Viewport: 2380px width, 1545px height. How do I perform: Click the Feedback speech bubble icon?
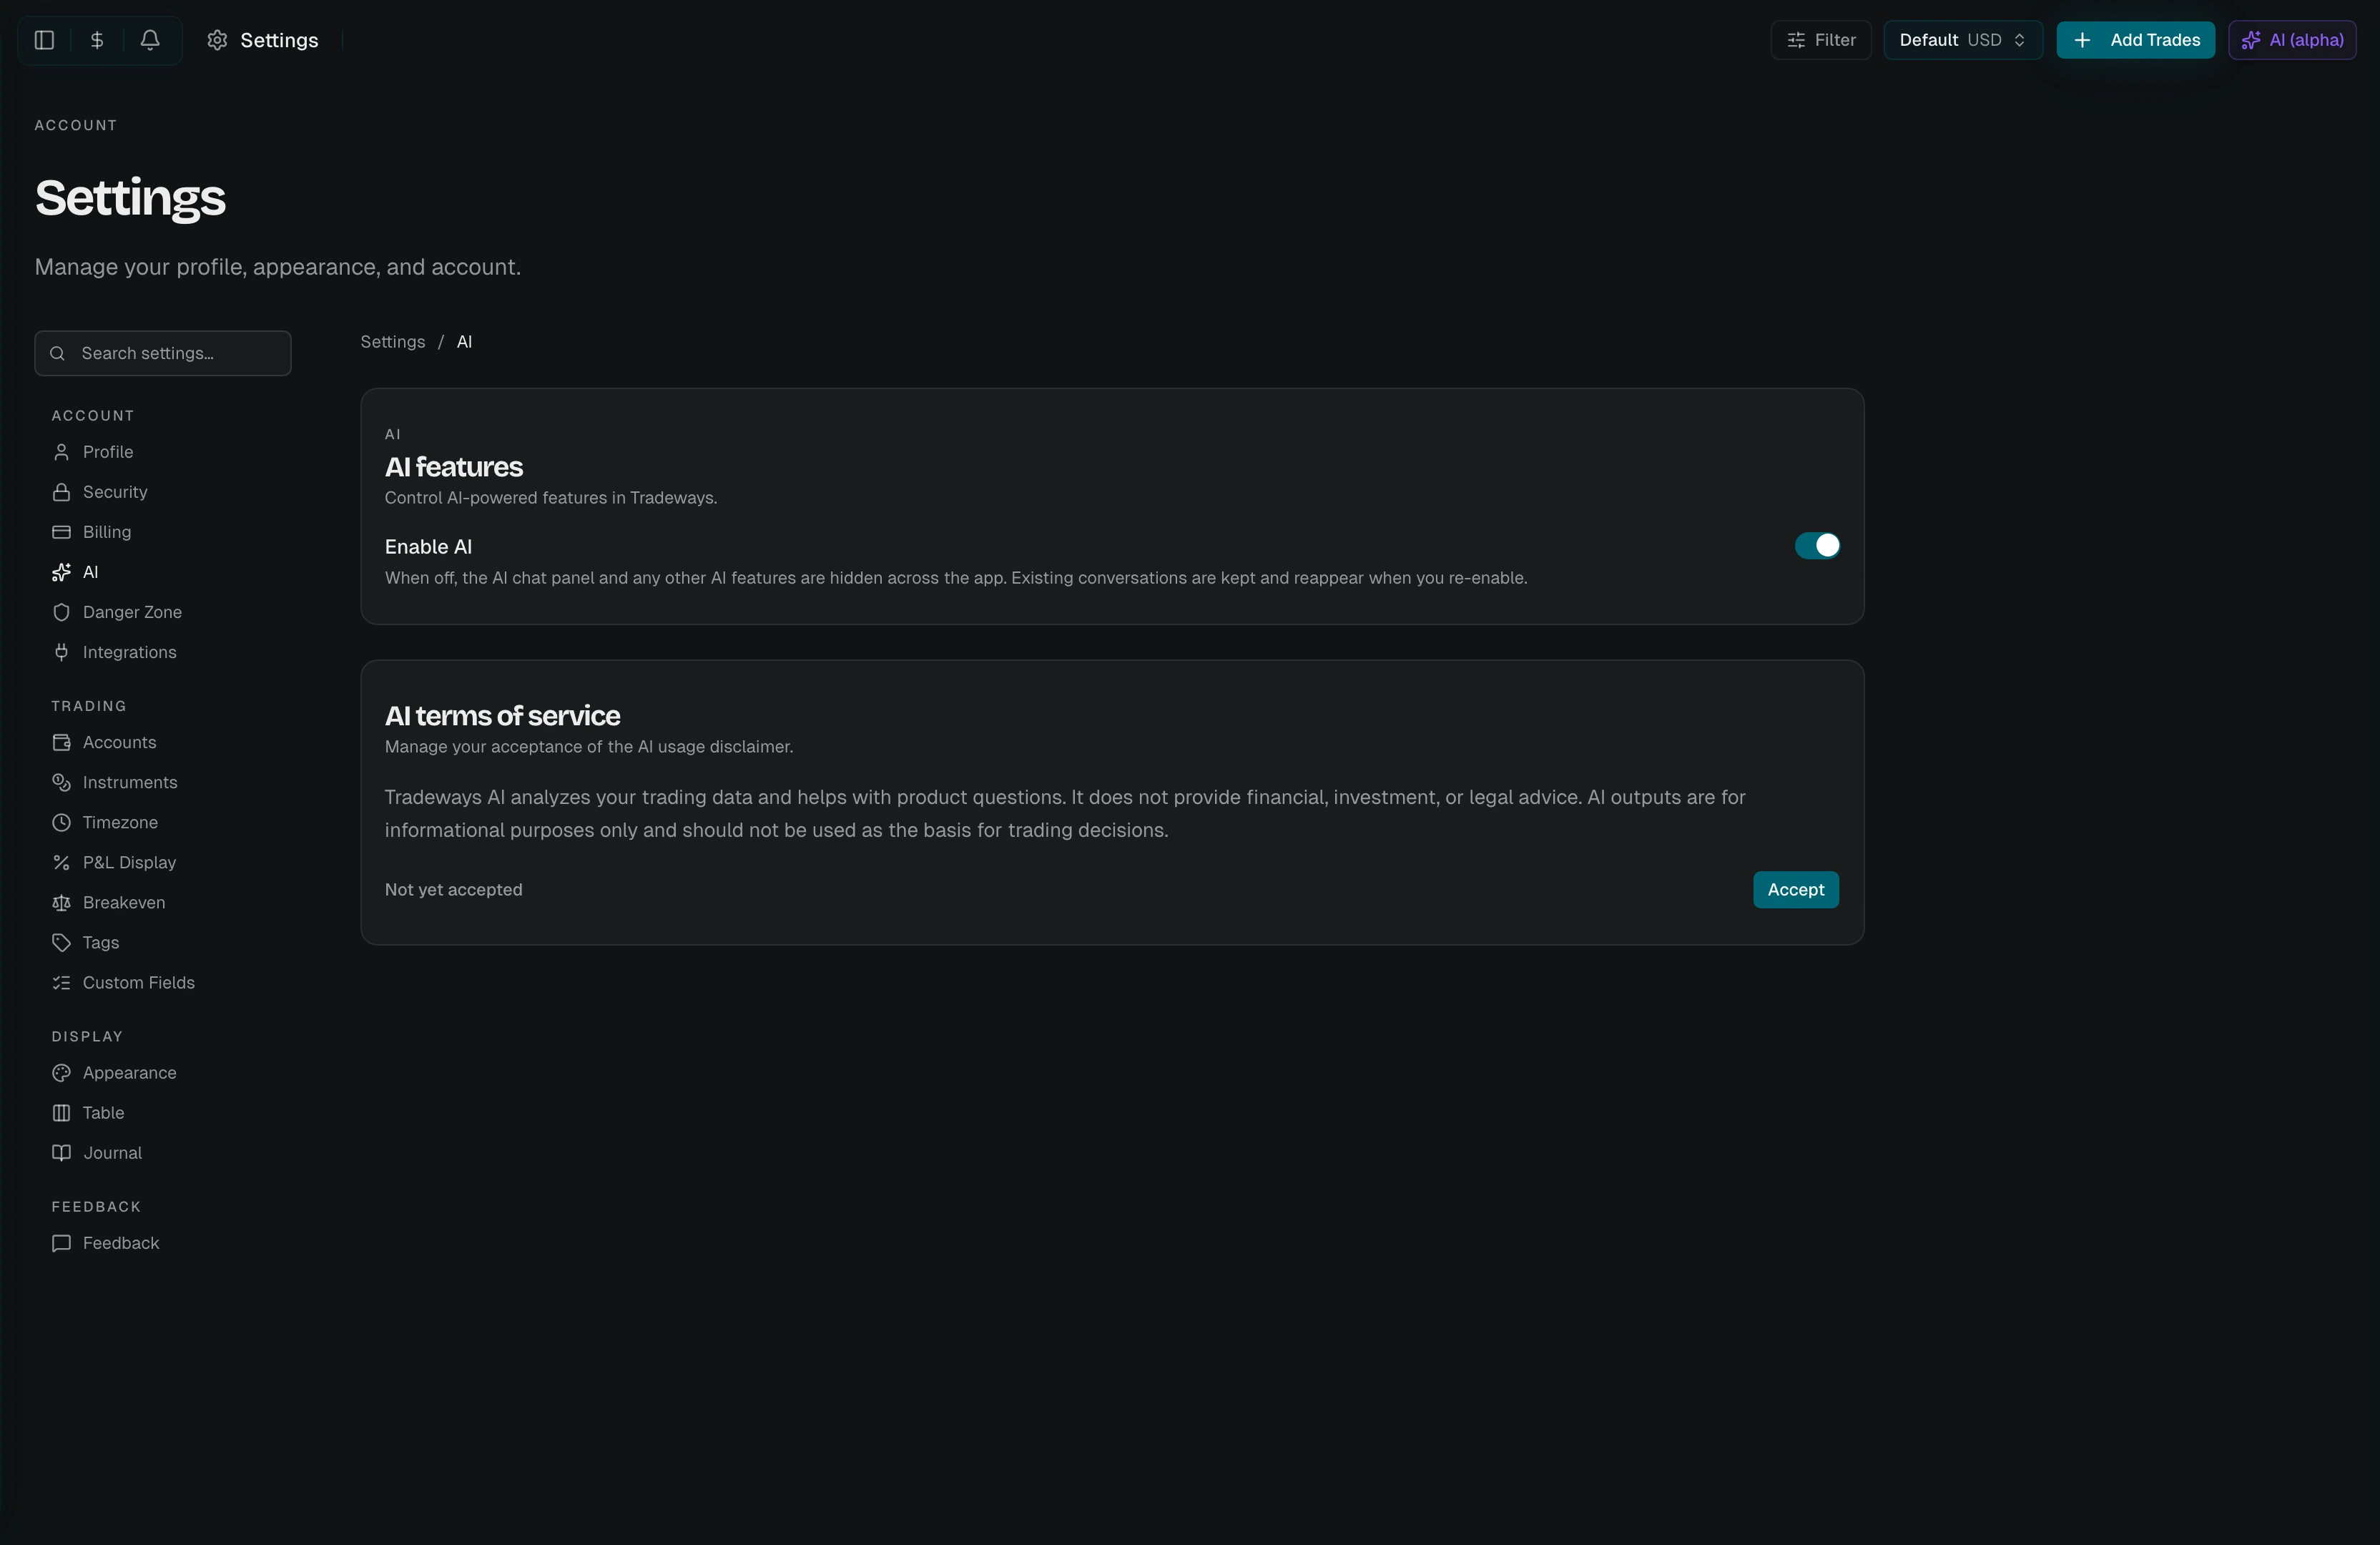(x=61, y=1243)
